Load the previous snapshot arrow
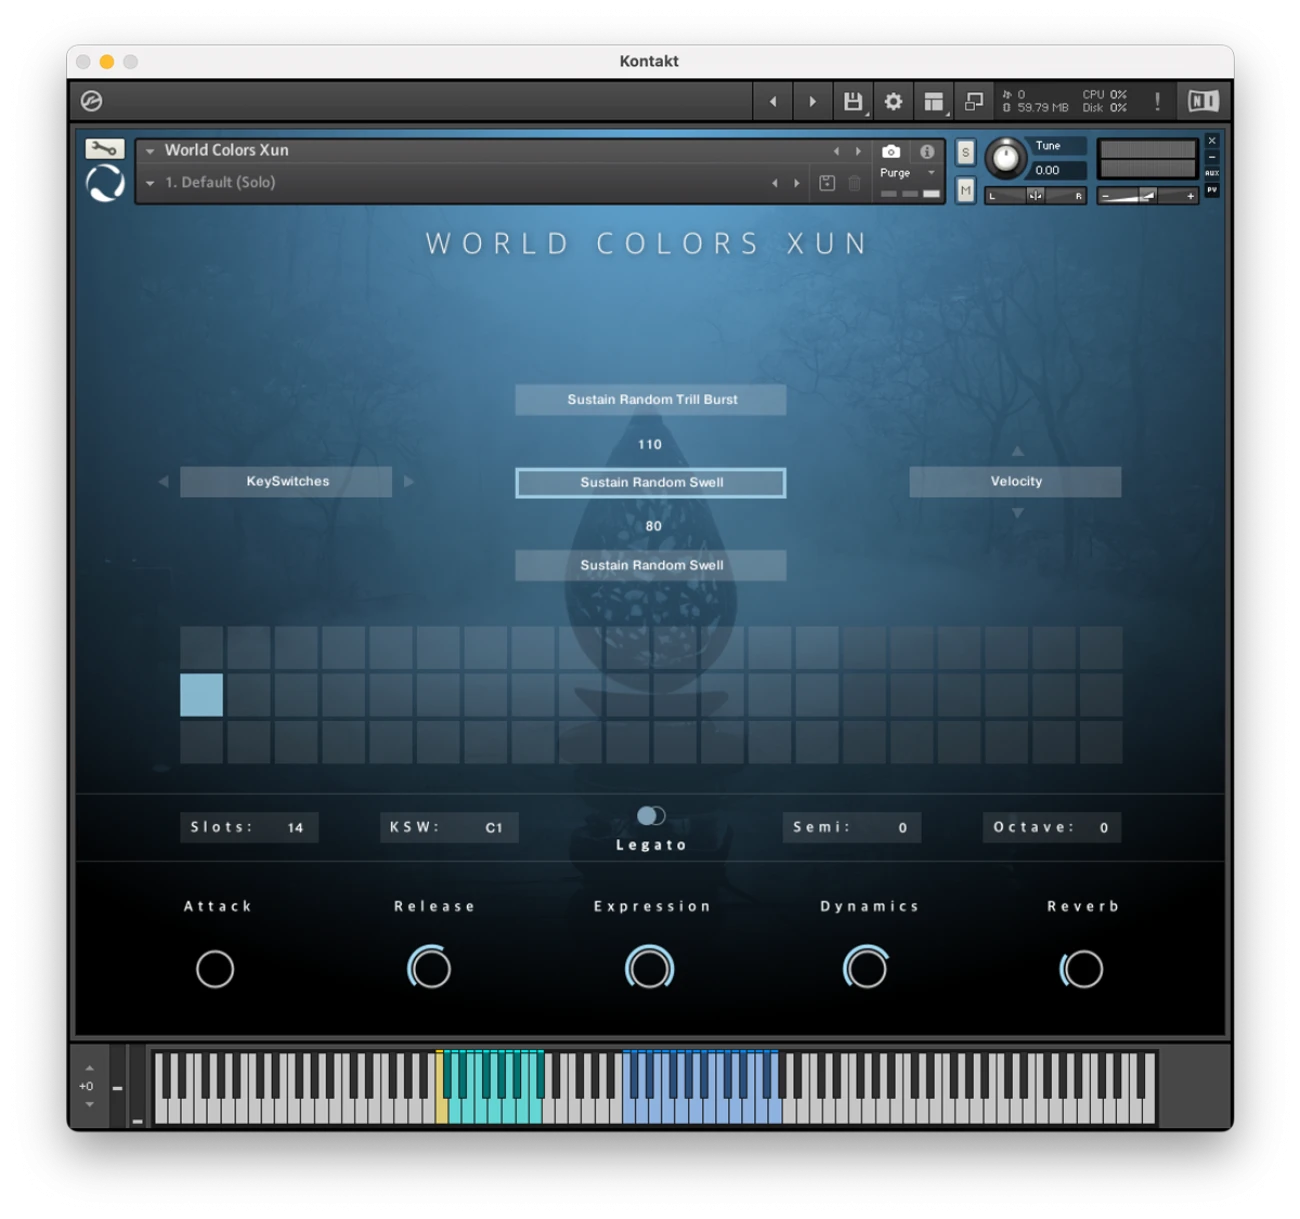The image size is (1300, 1219). tap(774, 183)
